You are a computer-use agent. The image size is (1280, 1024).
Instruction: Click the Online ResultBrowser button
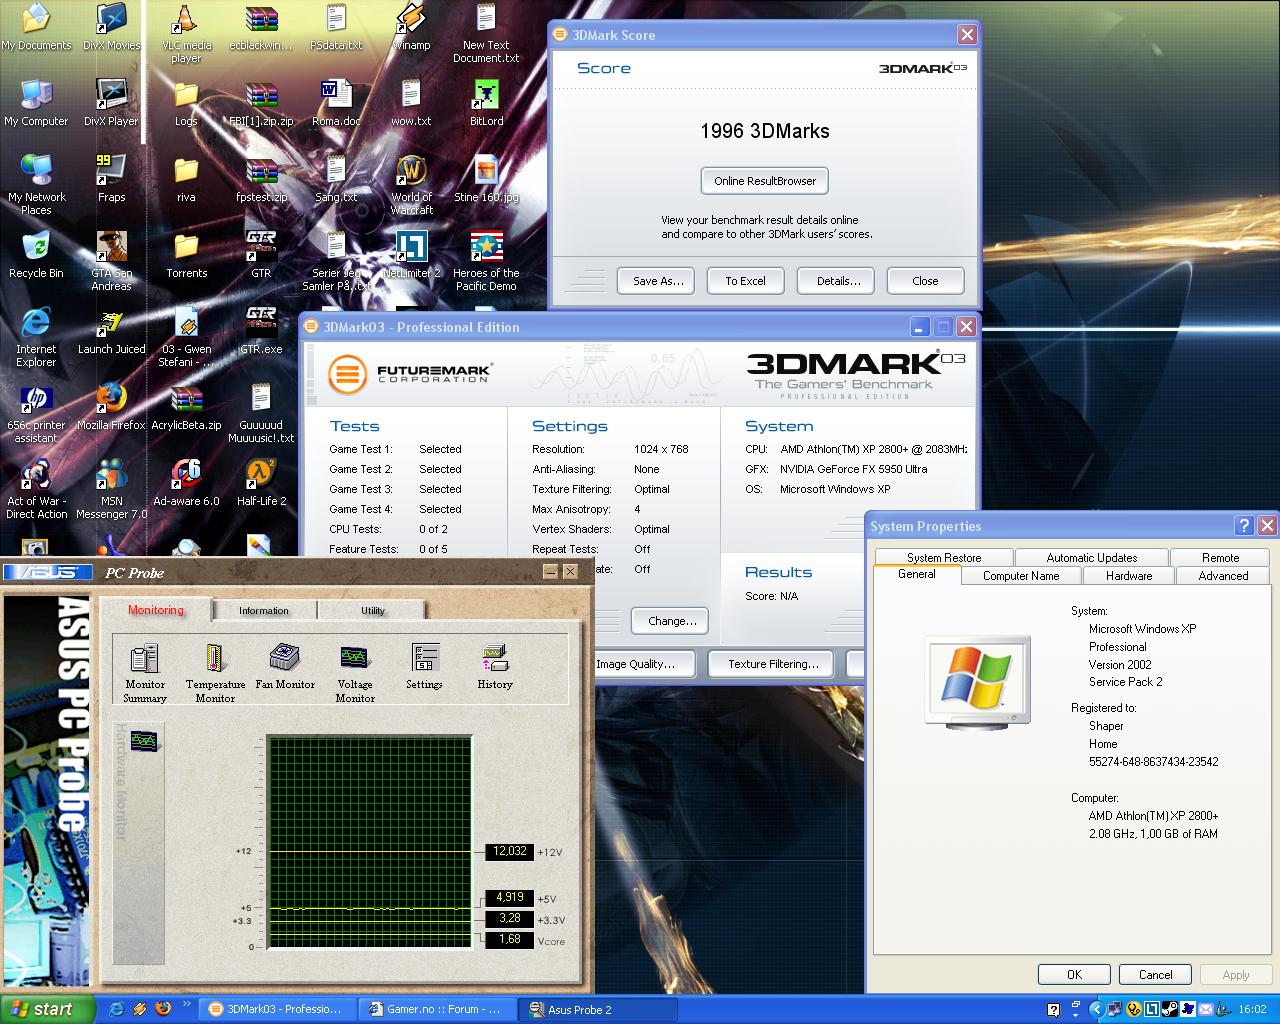765,181
